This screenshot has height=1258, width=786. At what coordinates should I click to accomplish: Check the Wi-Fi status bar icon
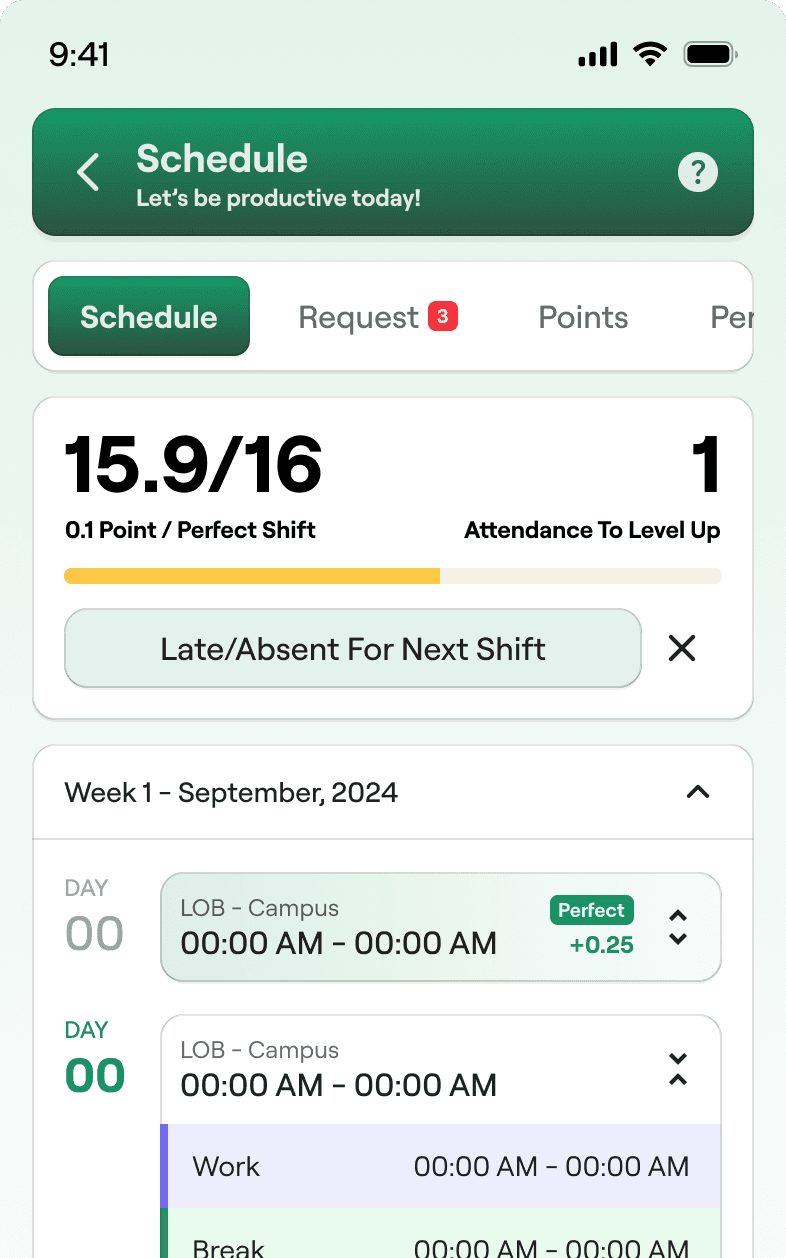(x=650, y=54)
